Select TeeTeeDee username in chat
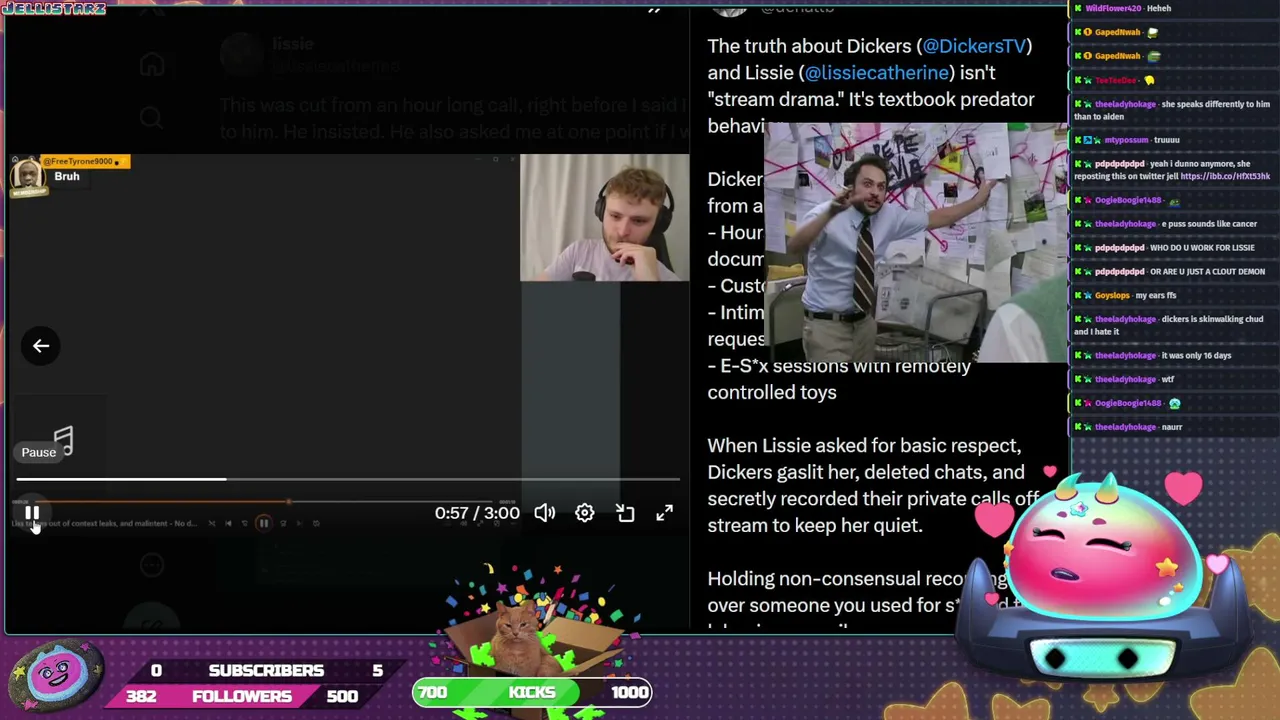Image resolution: width=1280 pixels, height=720 pixels. pyautogui.click(x=1114, y=80)
